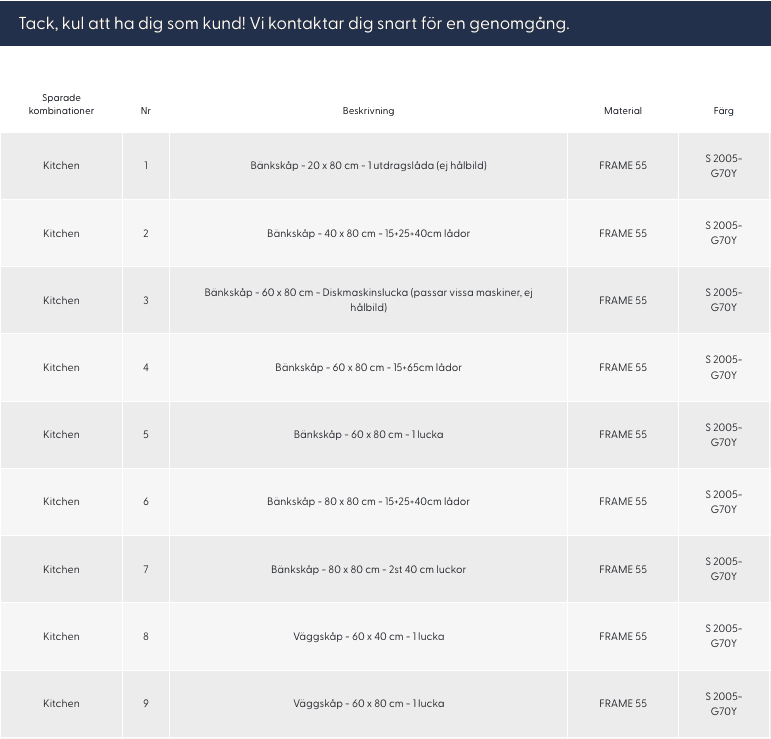The height and width of the screenshot is (739, 771).
Task: Select the Beskrivning column header
Action: click(x=368, y=111)
